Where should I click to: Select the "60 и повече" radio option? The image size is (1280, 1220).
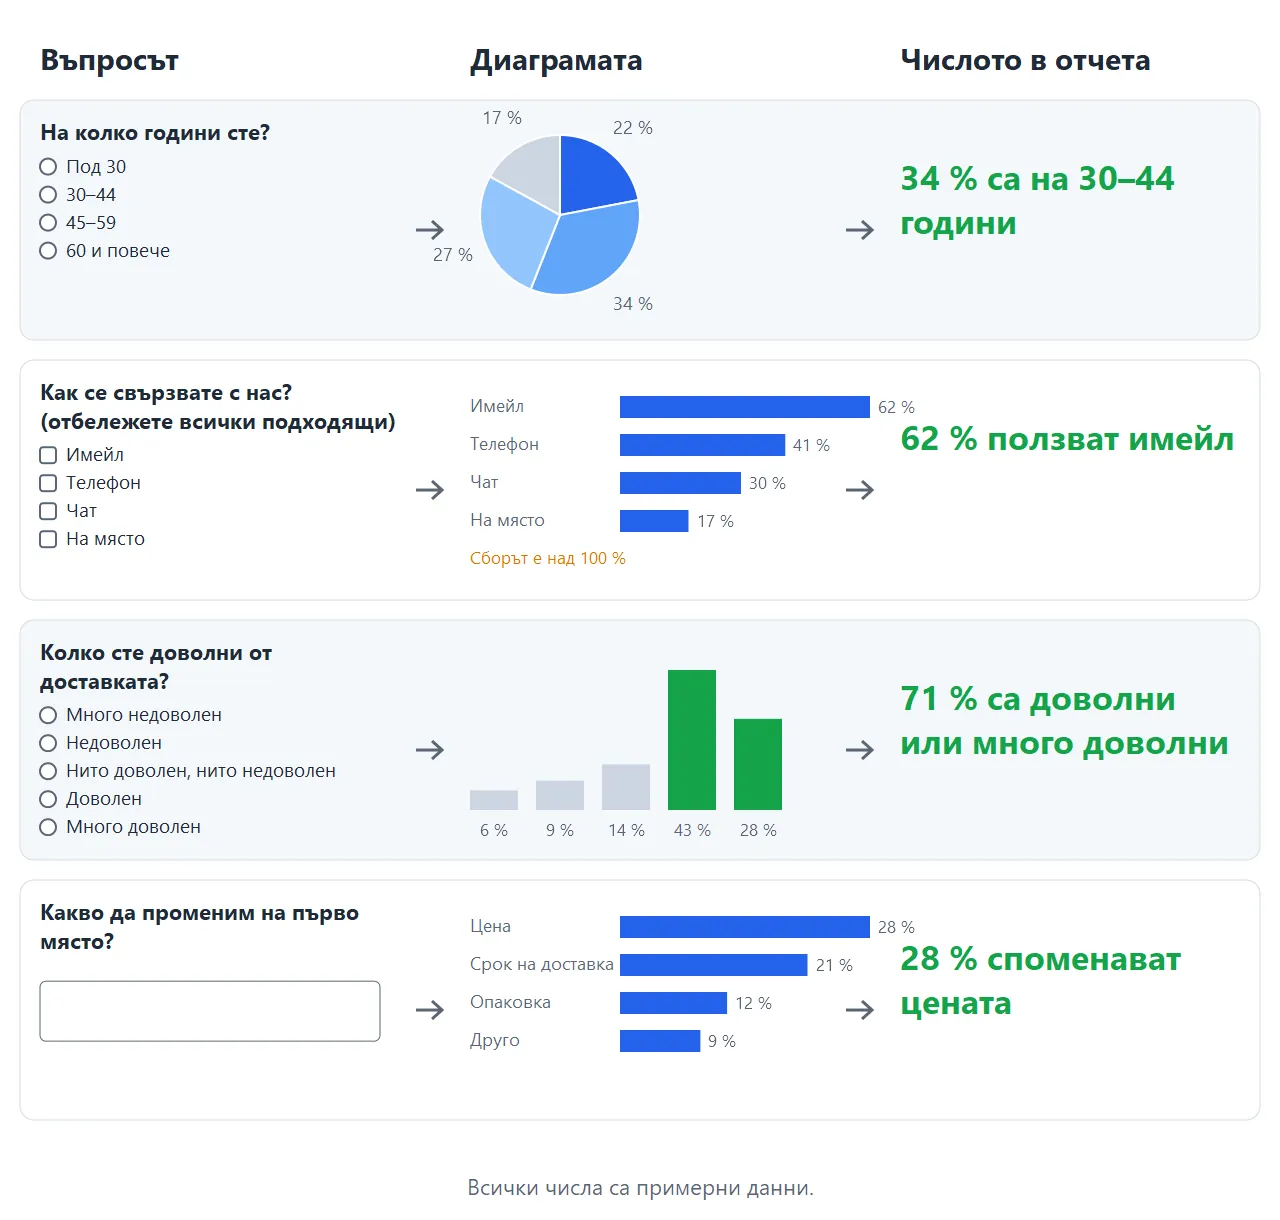click(48, 251)
